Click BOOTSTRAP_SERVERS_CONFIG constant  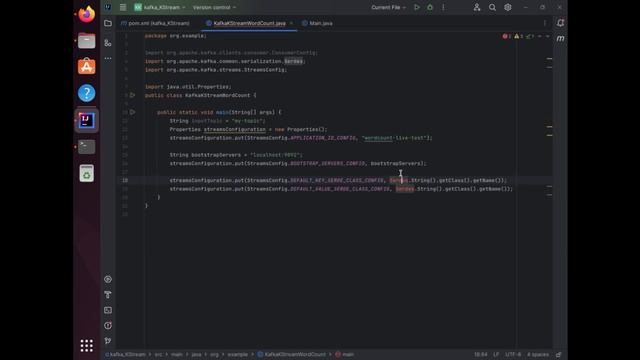(x=327, y=163)
